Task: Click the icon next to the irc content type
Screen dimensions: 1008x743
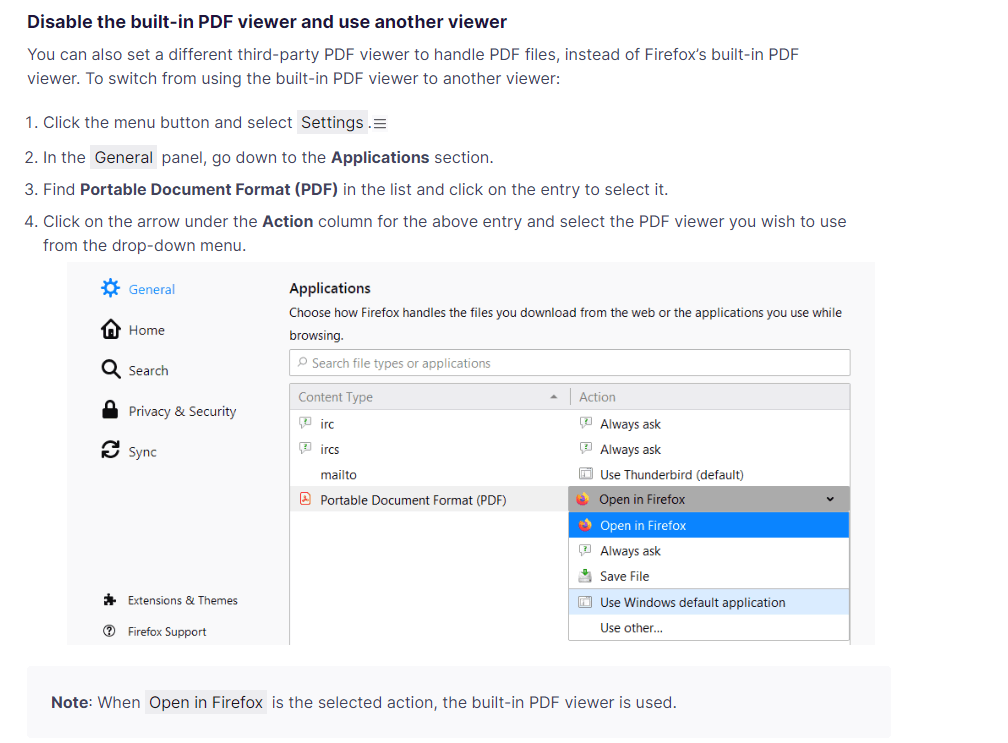Action: (x=305, y=423)
